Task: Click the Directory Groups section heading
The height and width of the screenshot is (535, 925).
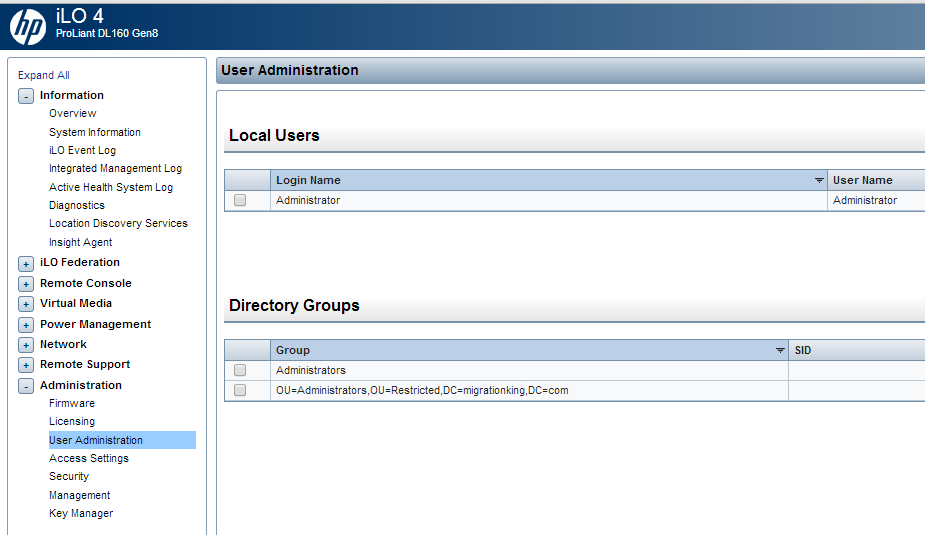Action: (x=294, y=305)
